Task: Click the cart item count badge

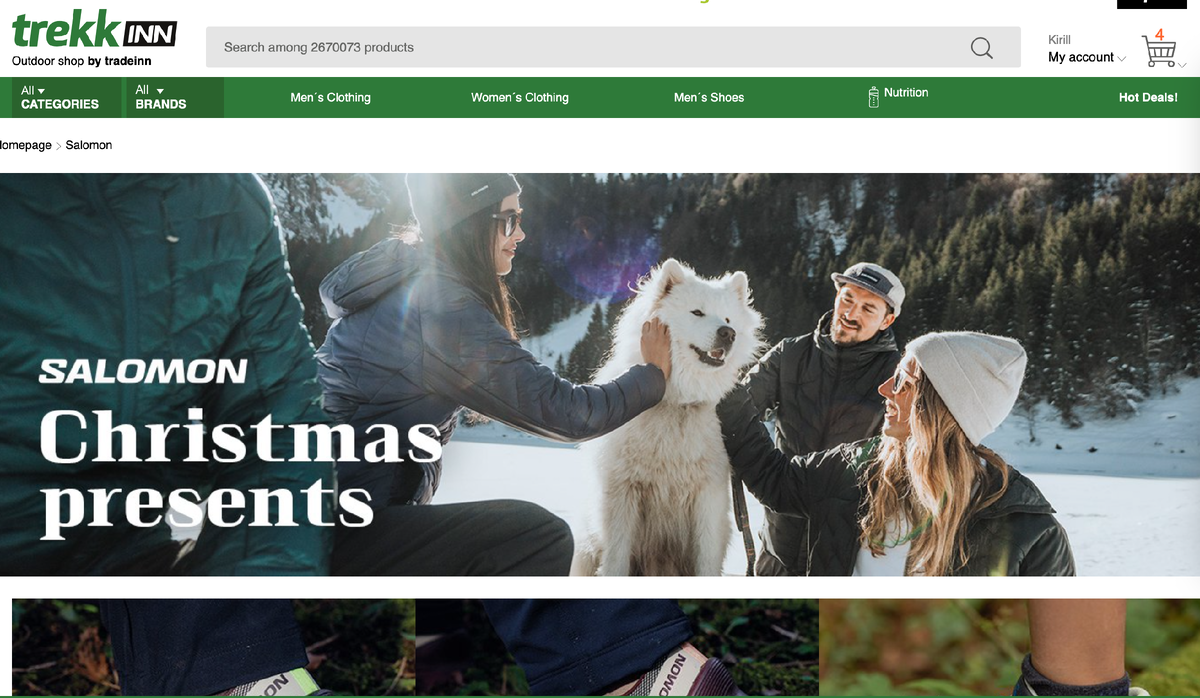Action: pyautogui.click(x=1159, y=34)
